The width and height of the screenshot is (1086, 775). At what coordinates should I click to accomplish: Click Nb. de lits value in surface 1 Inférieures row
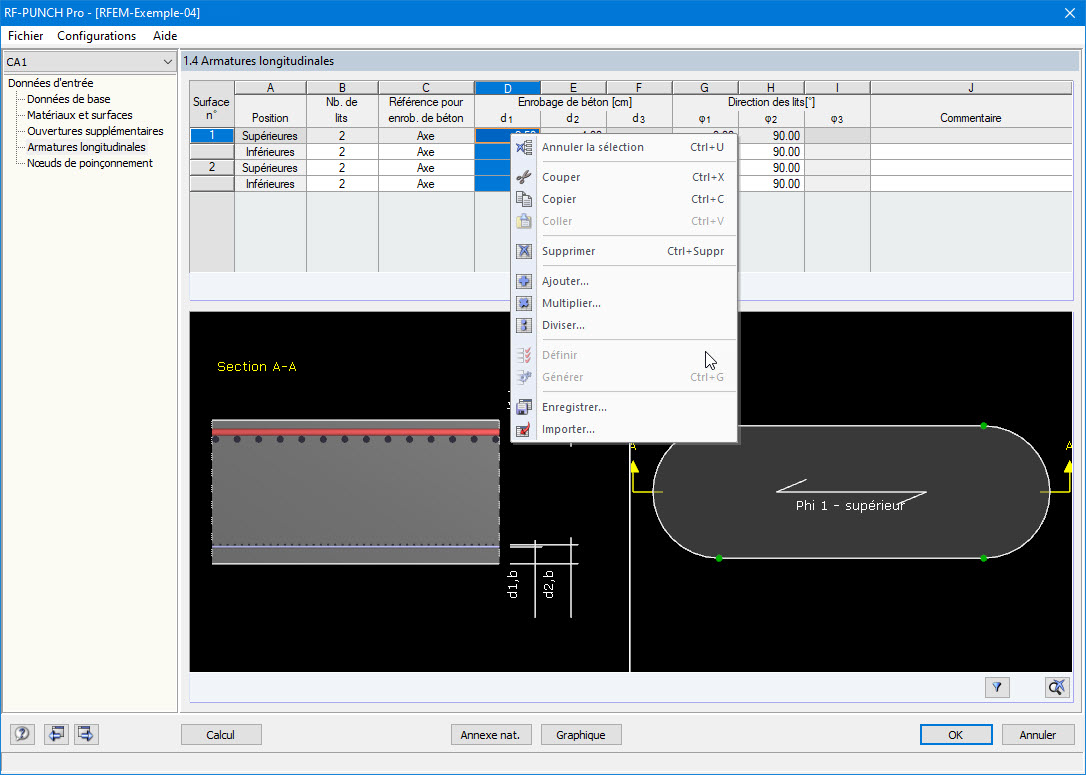[x=342, y=152]
